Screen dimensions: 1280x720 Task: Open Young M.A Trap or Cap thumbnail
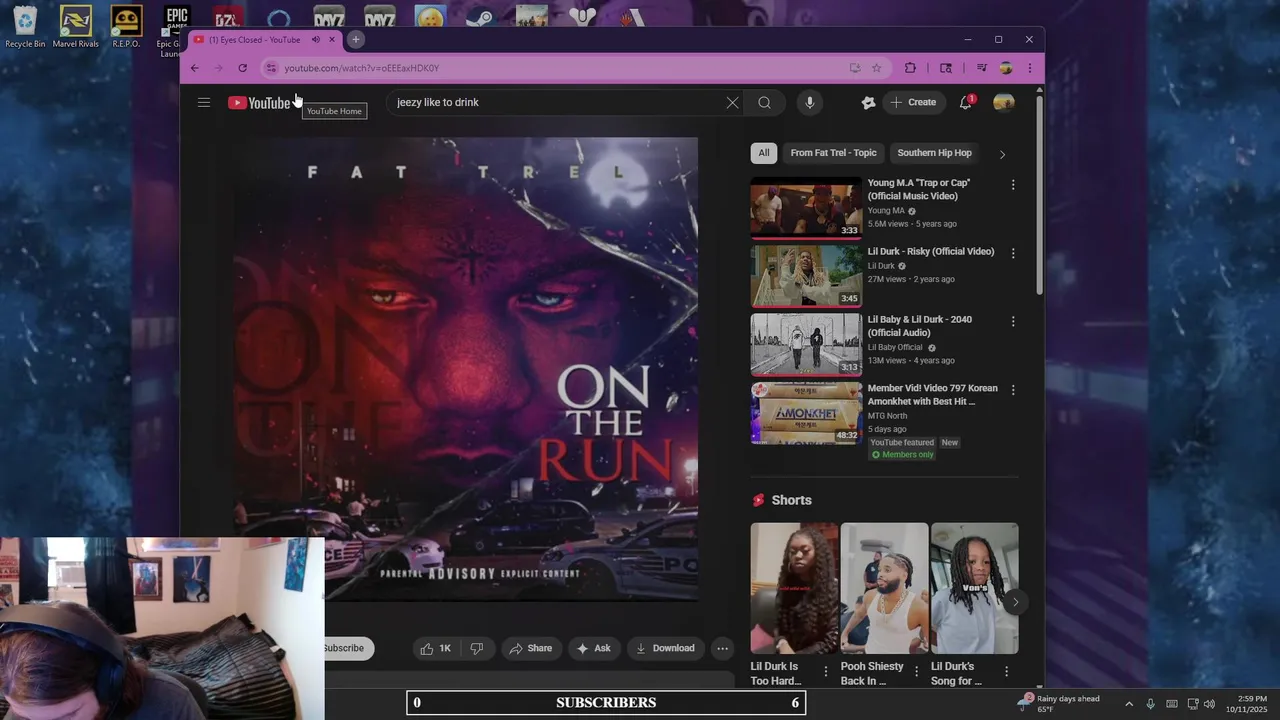(806, 209)
